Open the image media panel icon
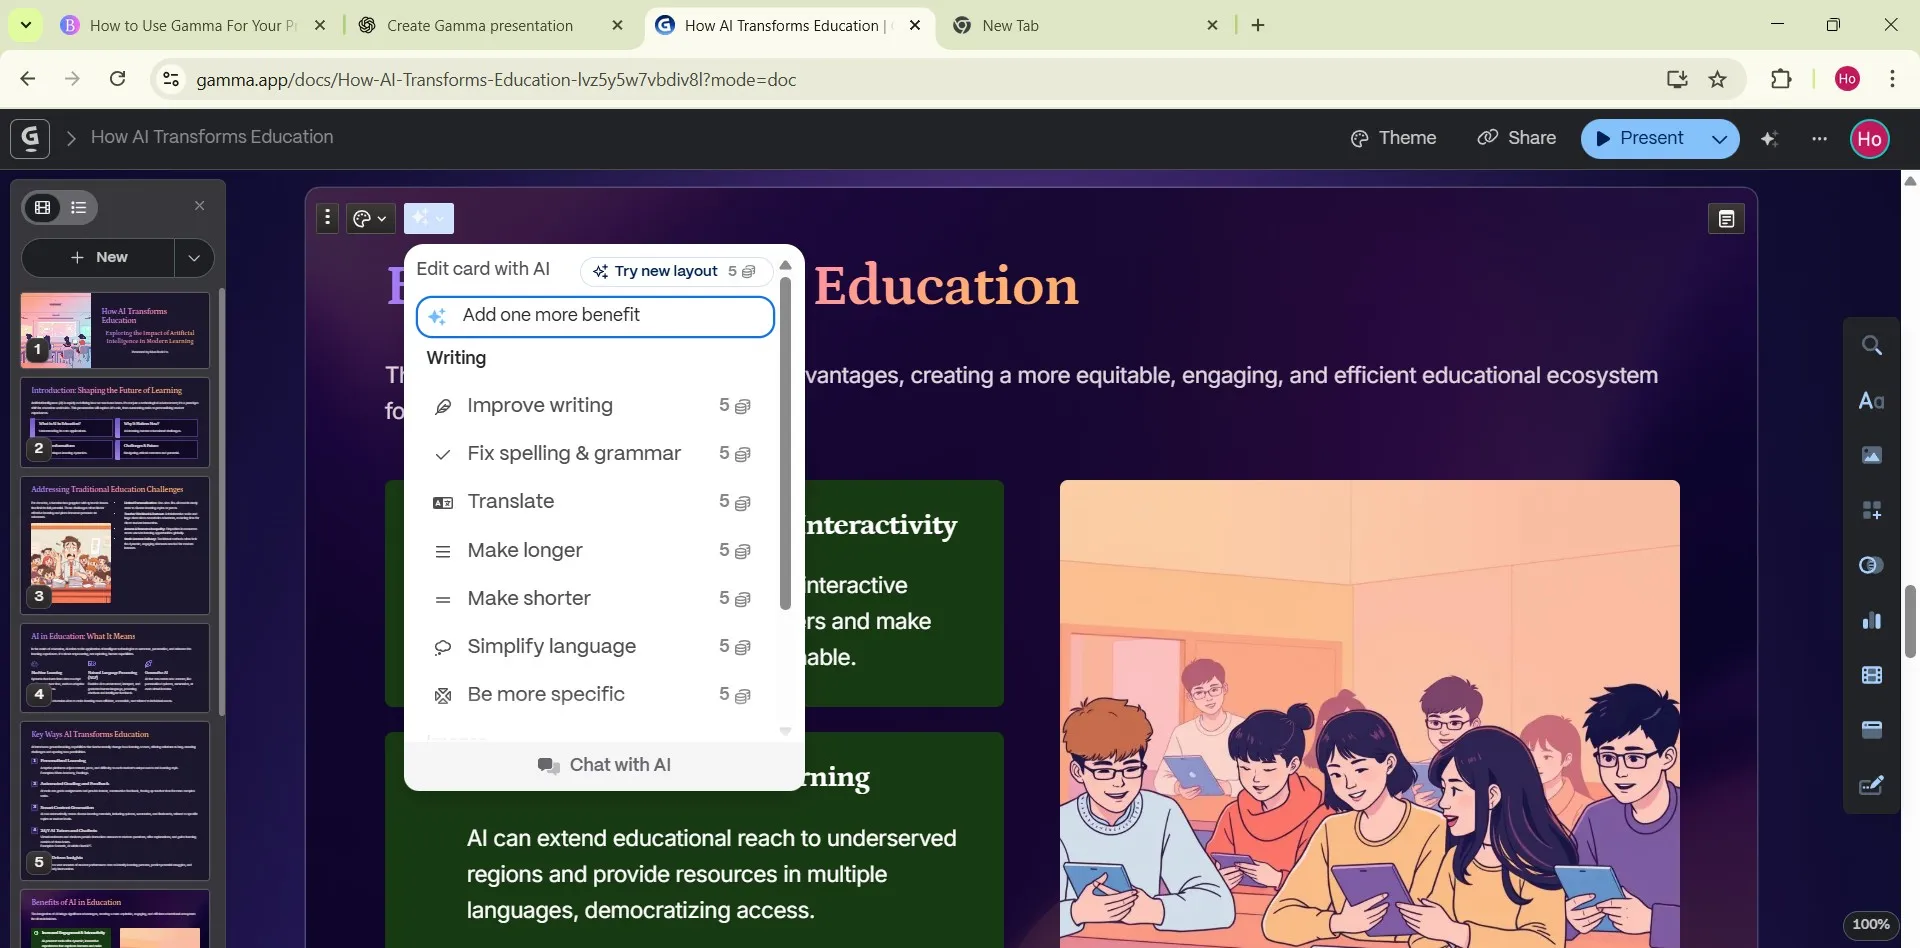Screen dimensions: 1920x948 (1872, 456)
